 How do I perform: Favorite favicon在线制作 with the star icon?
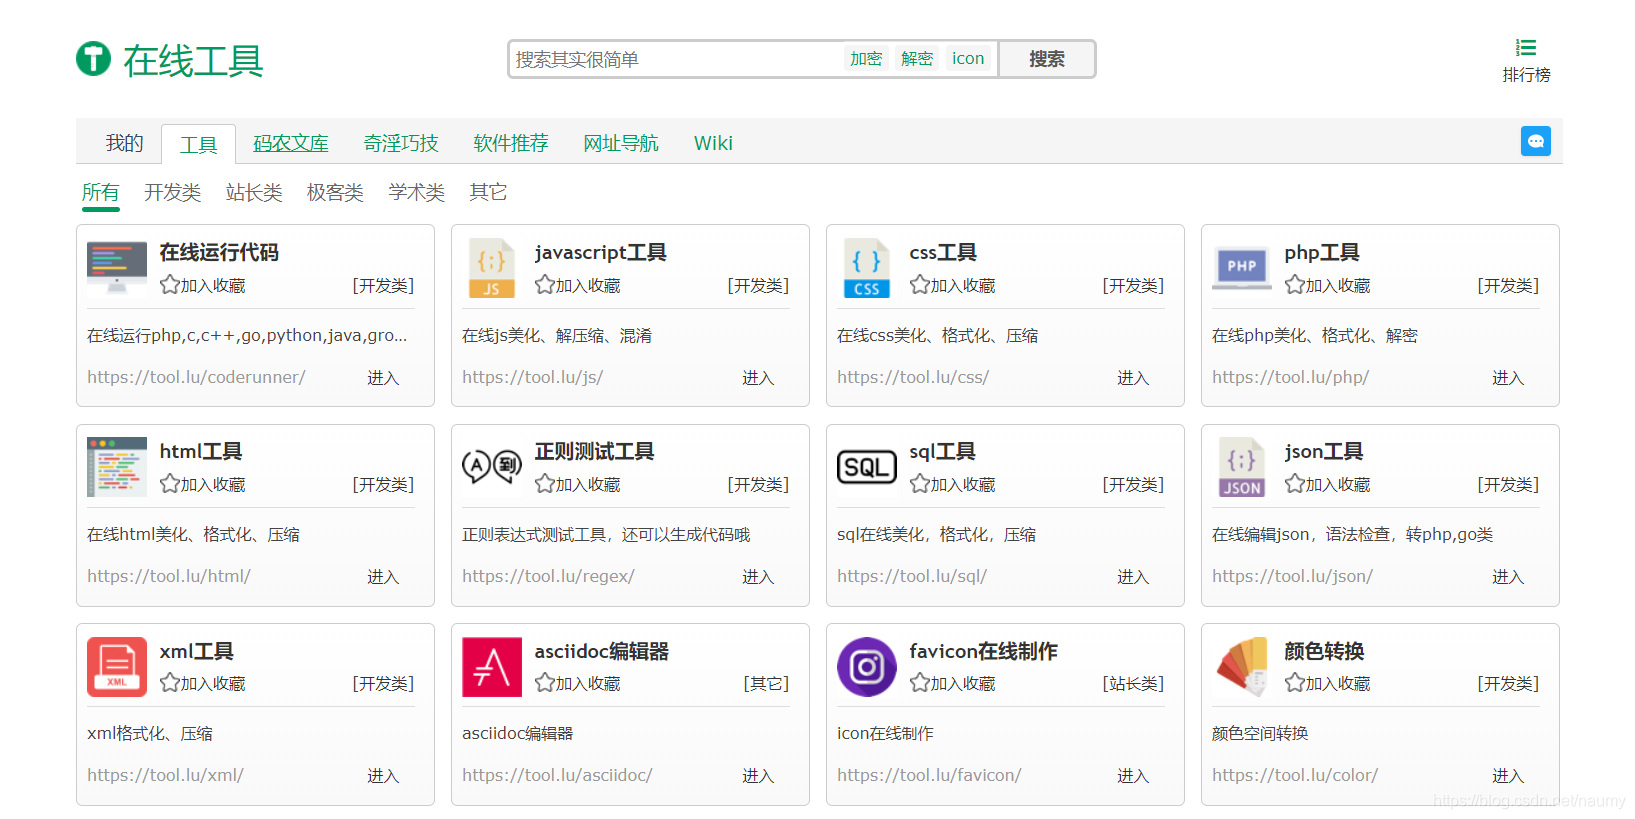(920, 683)
